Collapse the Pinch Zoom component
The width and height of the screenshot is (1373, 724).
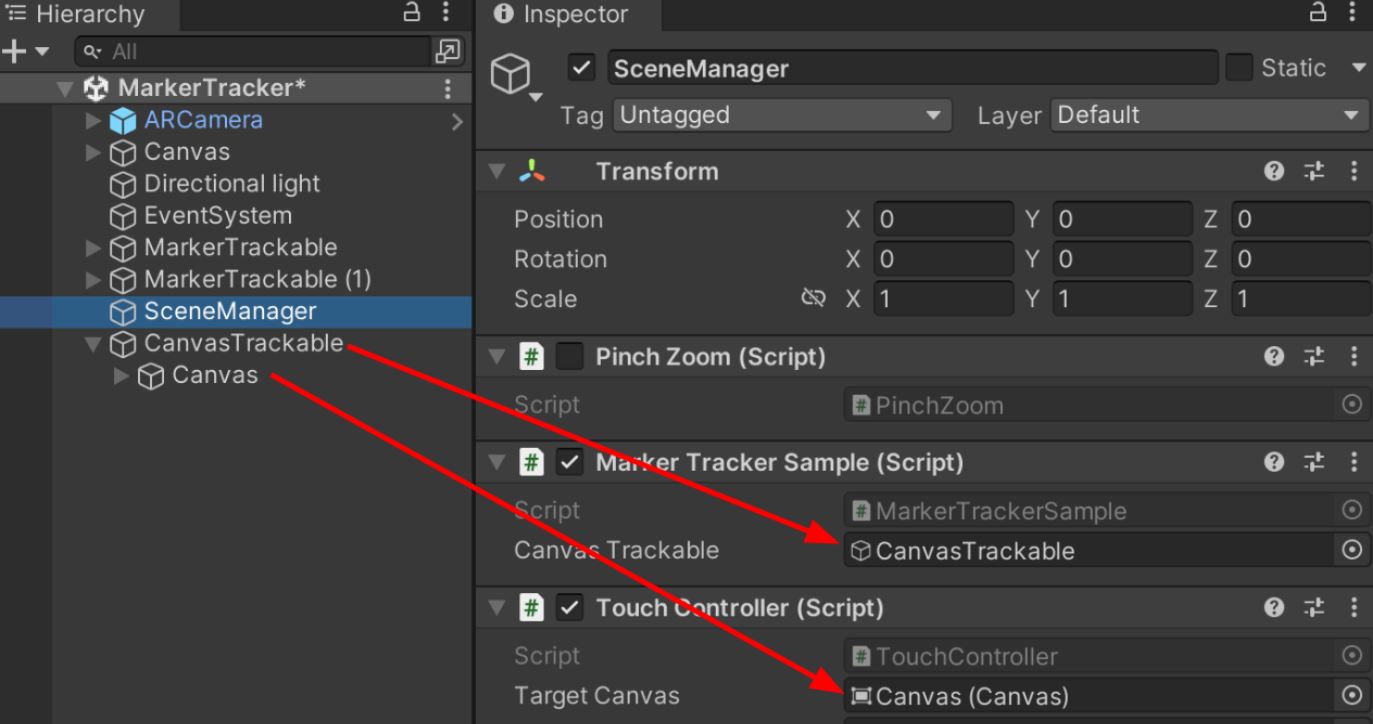tap(497, 357)
